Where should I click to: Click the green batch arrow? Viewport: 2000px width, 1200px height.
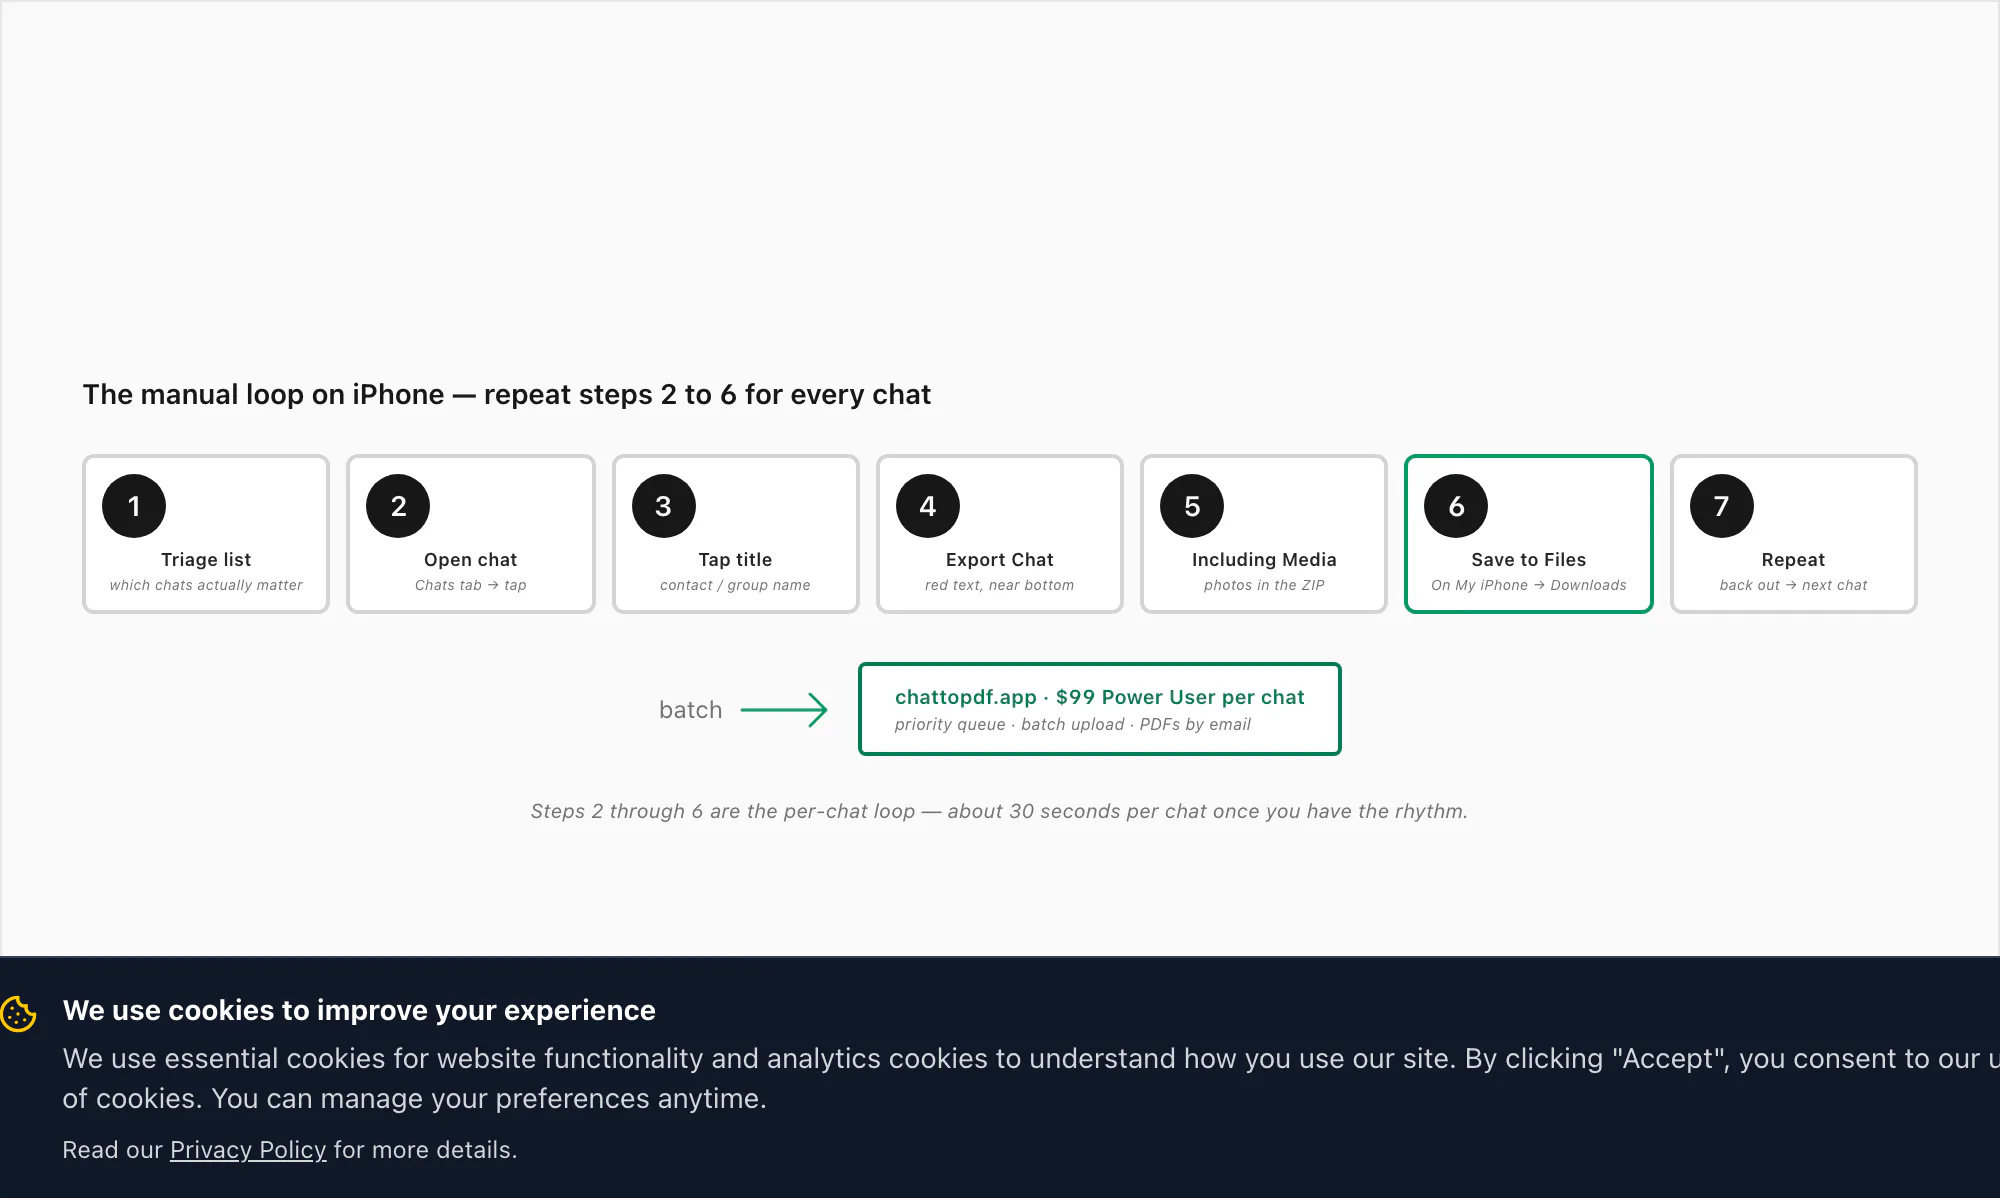click(784, 710)
